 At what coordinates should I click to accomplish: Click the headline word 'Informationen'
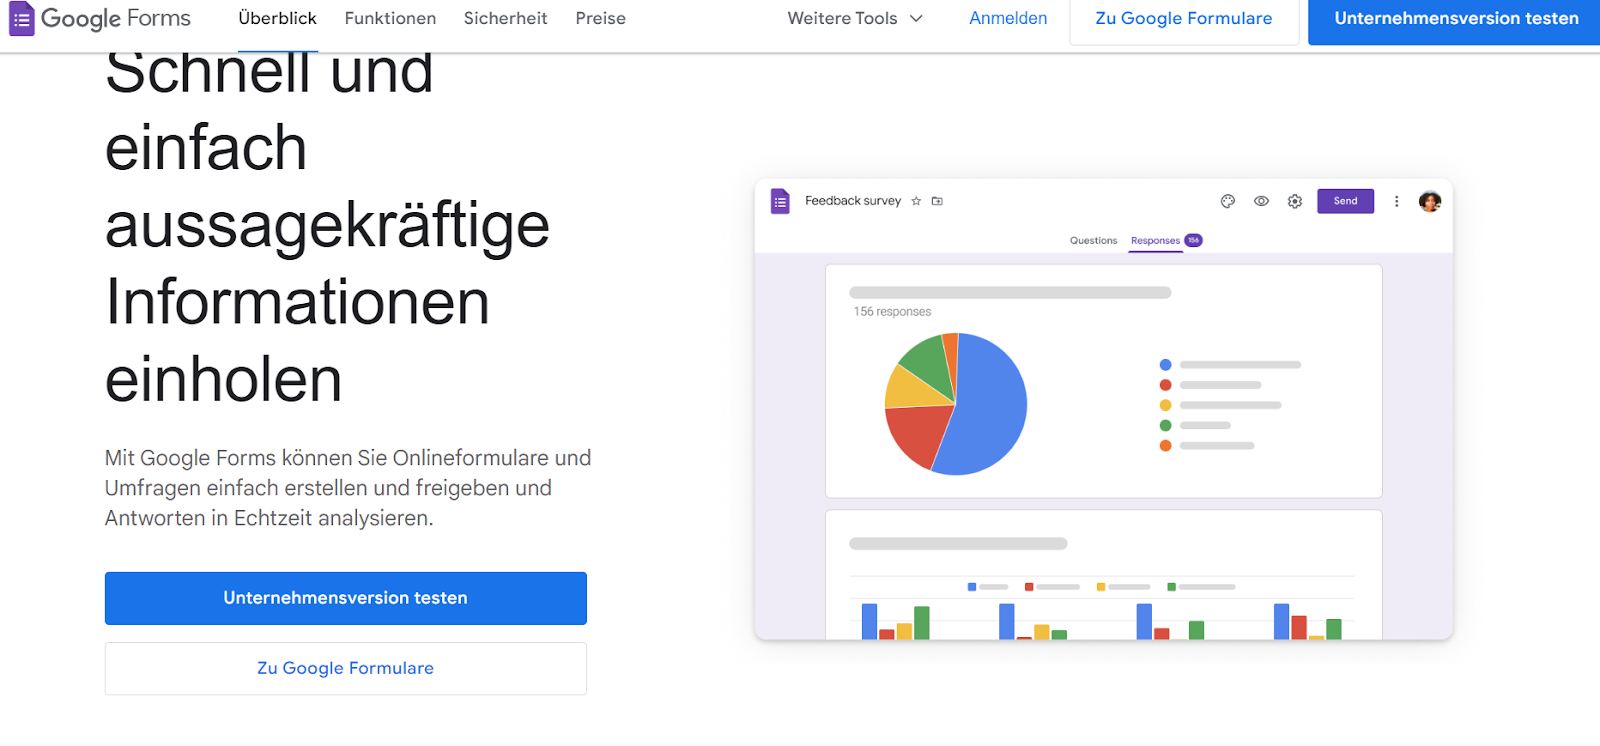pos(298,302)
